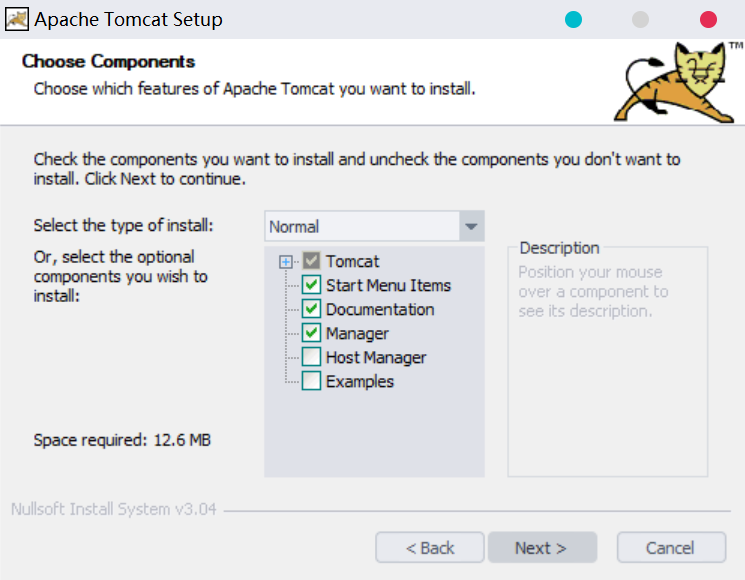Click the 'Space required: 12.6 MB' text
Screen dimensions: 745x580
122,440
